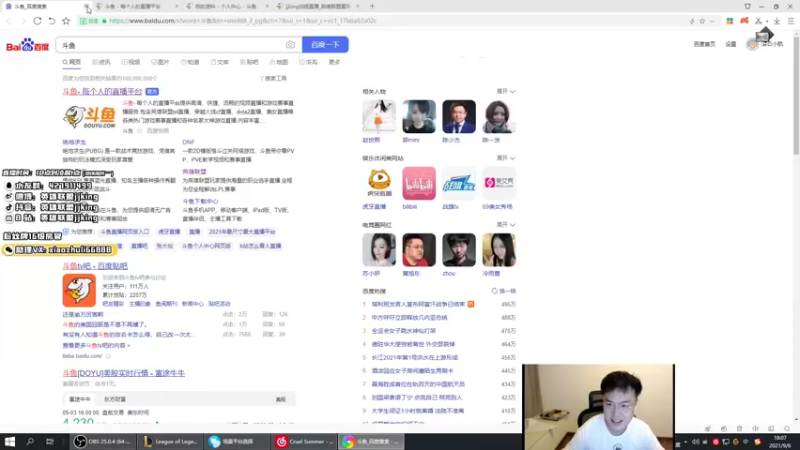The width and height of the screenshot is (800, 450).
Task: Select the 东方财富 tab in stock widget
Action: (115, 399)
